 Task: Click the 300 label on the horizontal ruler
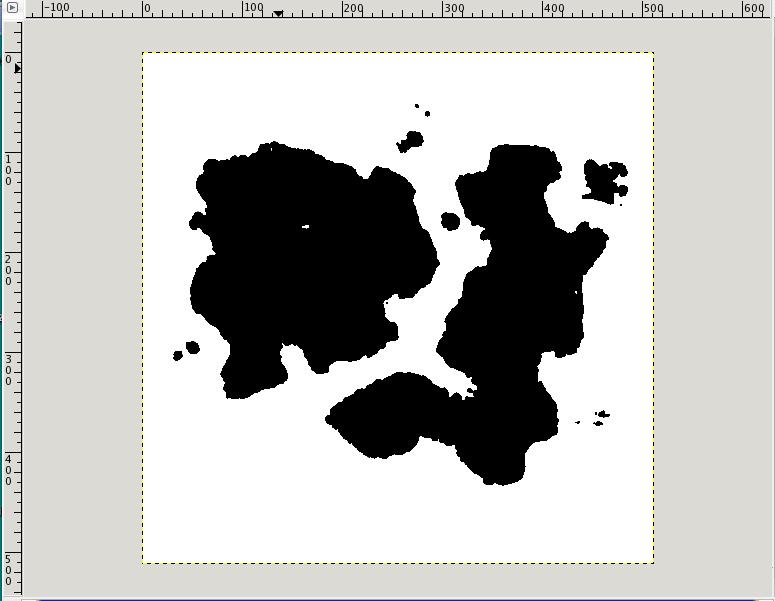tap(454, 8)
